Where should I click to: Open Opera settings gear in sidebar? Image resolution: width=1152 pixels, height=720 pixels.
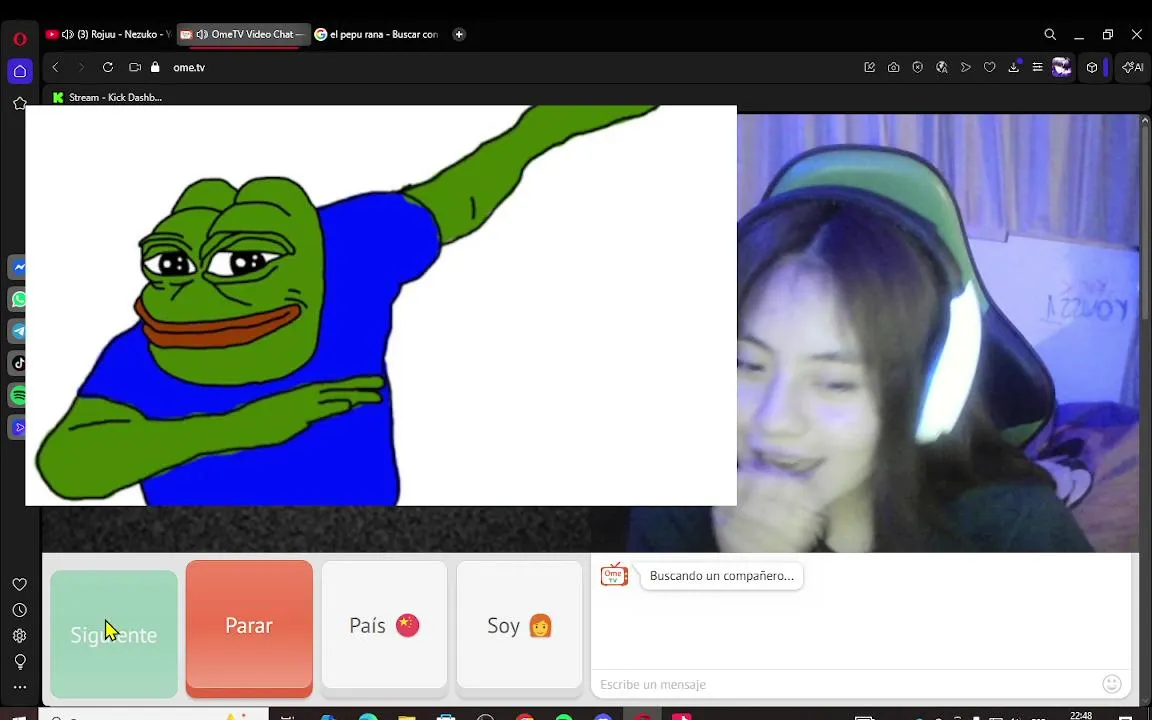coord(20,636)
